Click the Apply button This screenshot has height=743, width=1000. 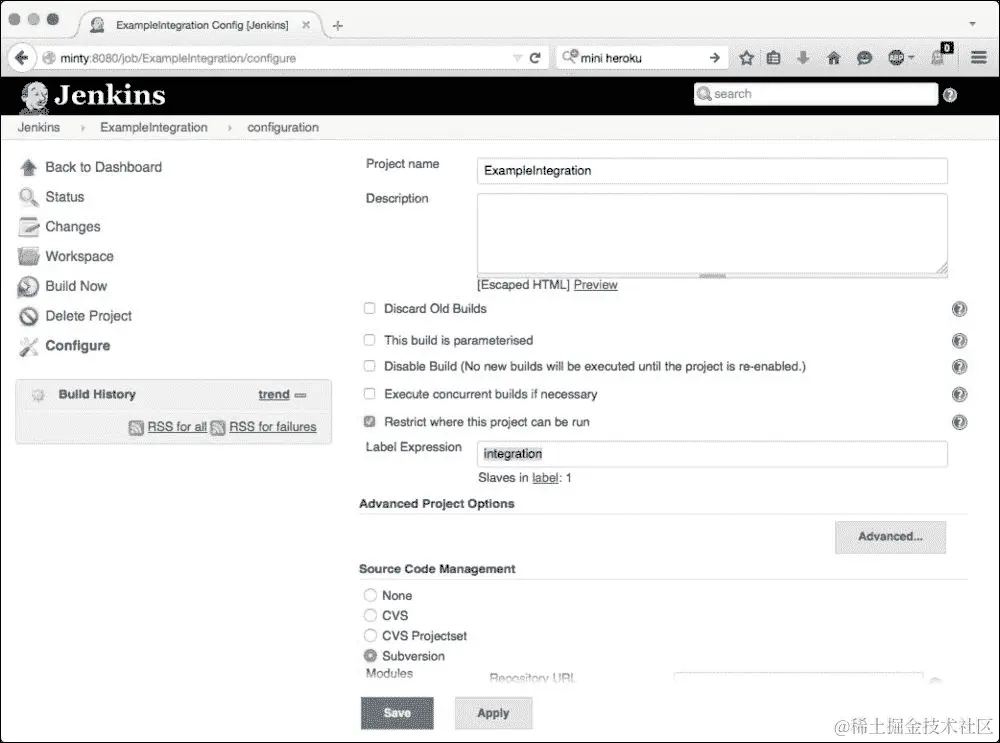493,713
